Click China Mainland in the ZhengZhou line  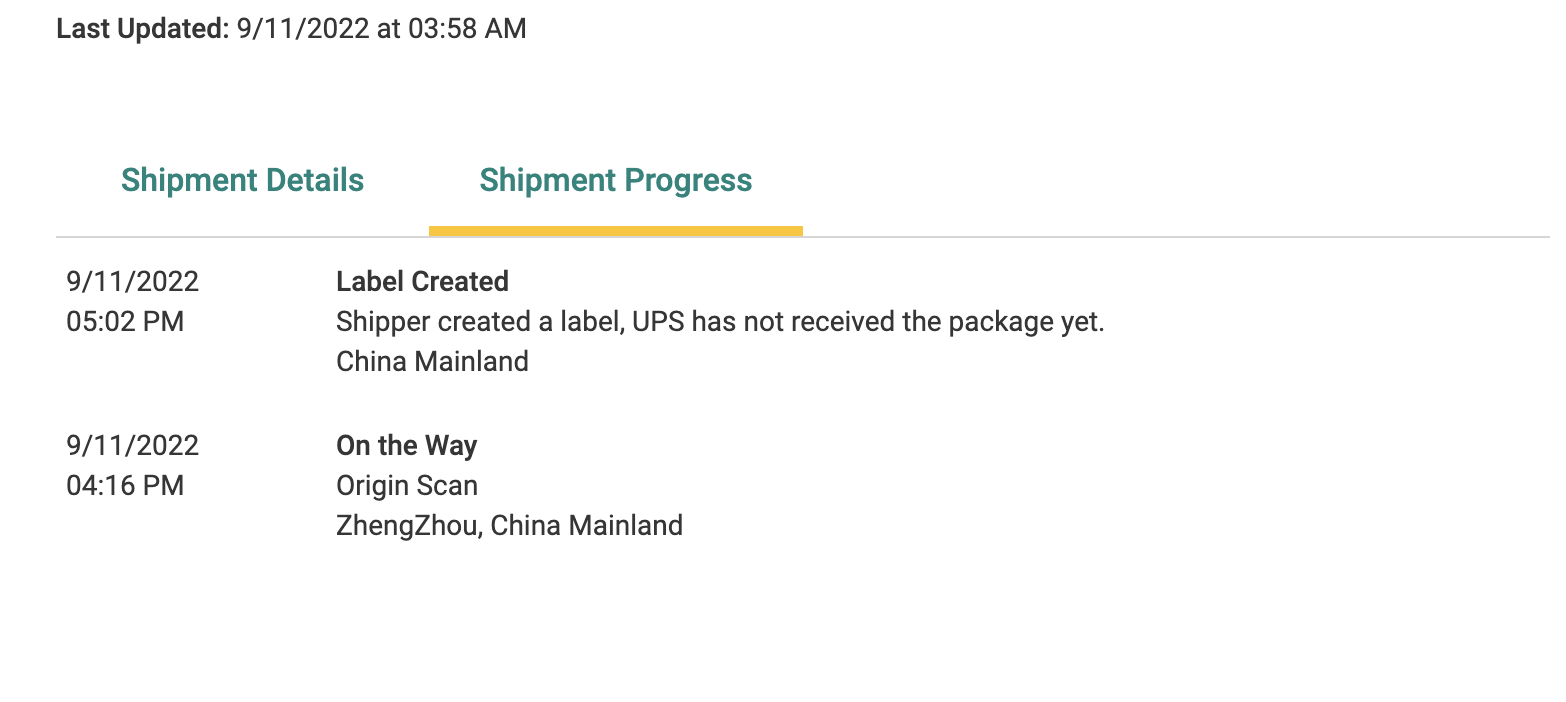point(587,526)
